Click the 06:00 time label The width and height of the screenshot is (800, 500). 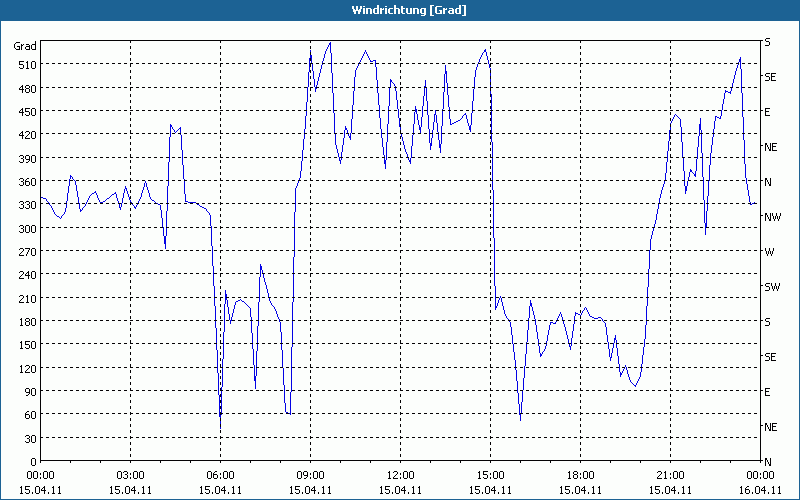(x=220, y=476)
